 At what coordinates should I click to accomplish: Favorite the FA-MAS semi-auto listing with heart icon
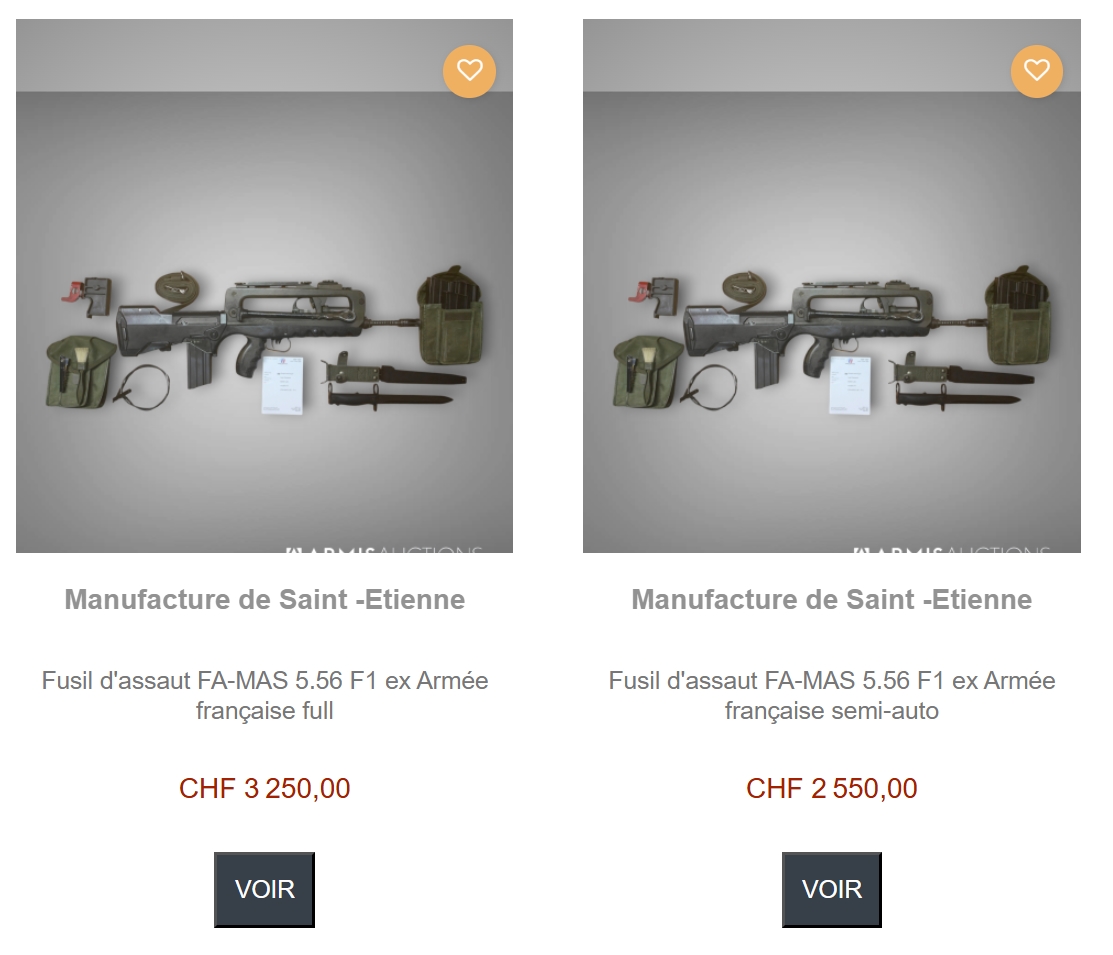1036,71
